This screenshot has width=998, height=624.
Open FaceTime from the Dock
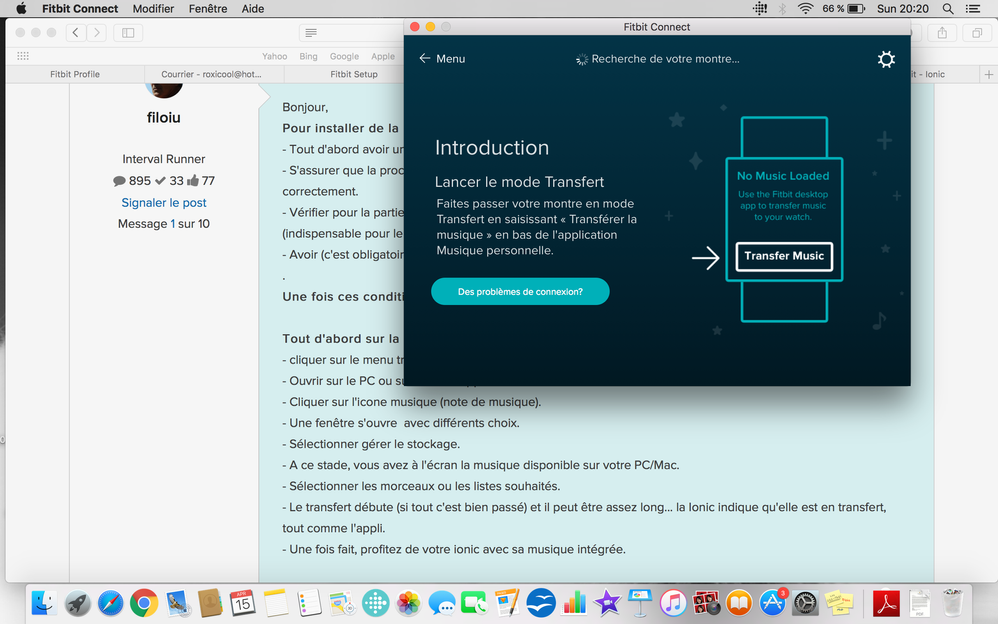474,602
